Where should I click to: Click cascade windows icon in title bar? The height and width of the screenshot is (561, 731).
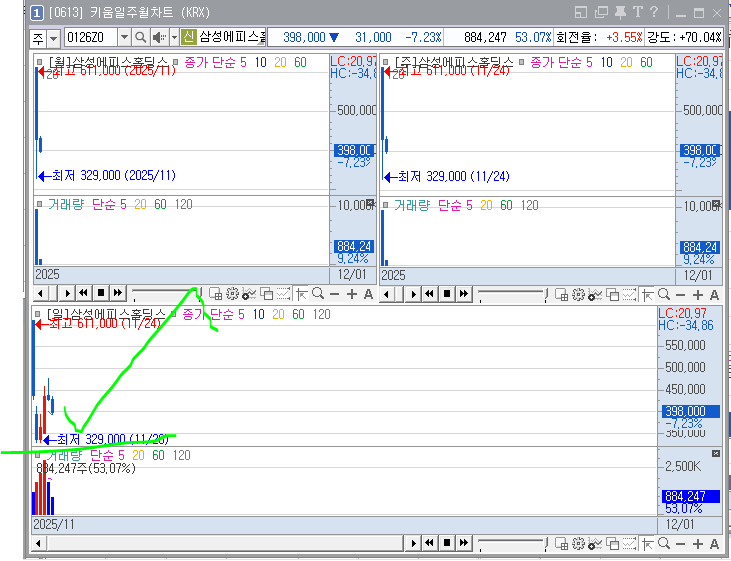tap(601, 13)
